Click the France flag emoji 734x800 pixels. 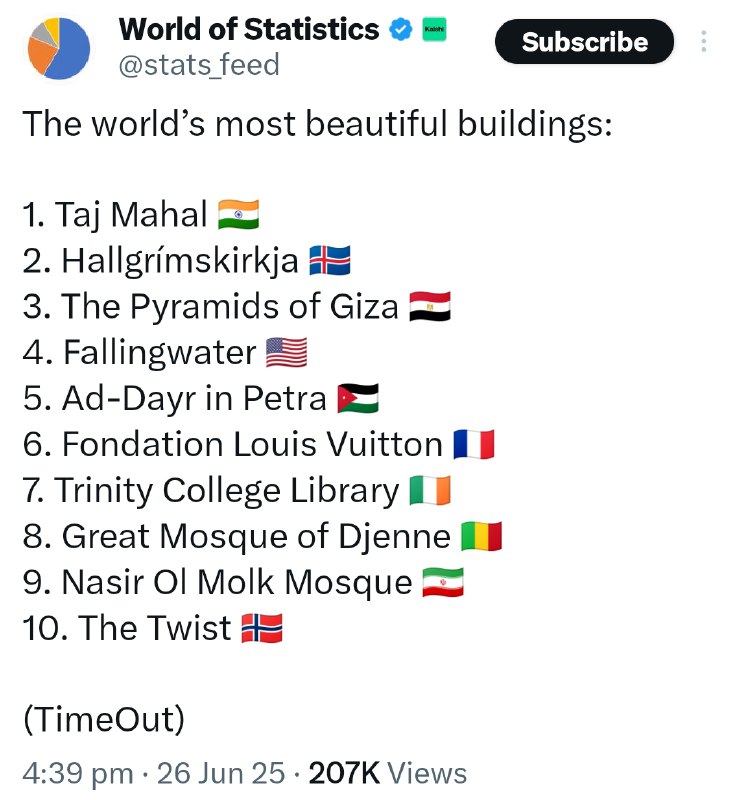[x=474, y=444]
